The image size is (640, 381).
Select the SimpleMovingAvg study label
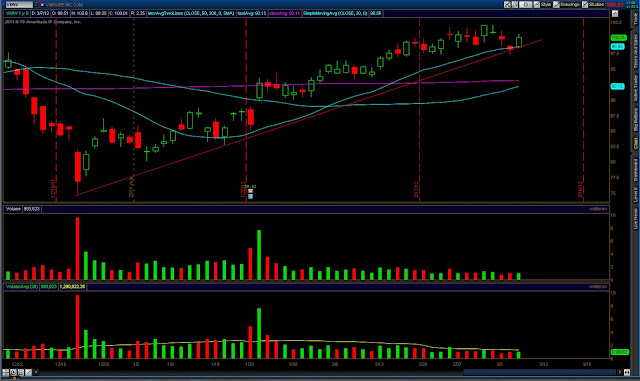[x=335, y=13]
